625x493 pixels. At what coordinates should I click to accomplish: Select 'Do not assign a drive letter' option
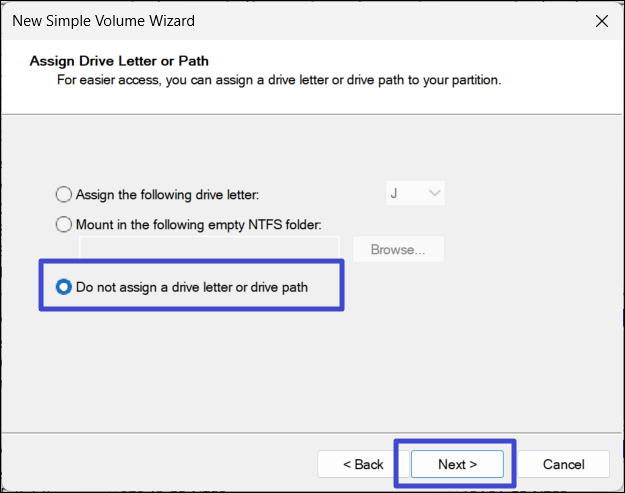[65, 287]
